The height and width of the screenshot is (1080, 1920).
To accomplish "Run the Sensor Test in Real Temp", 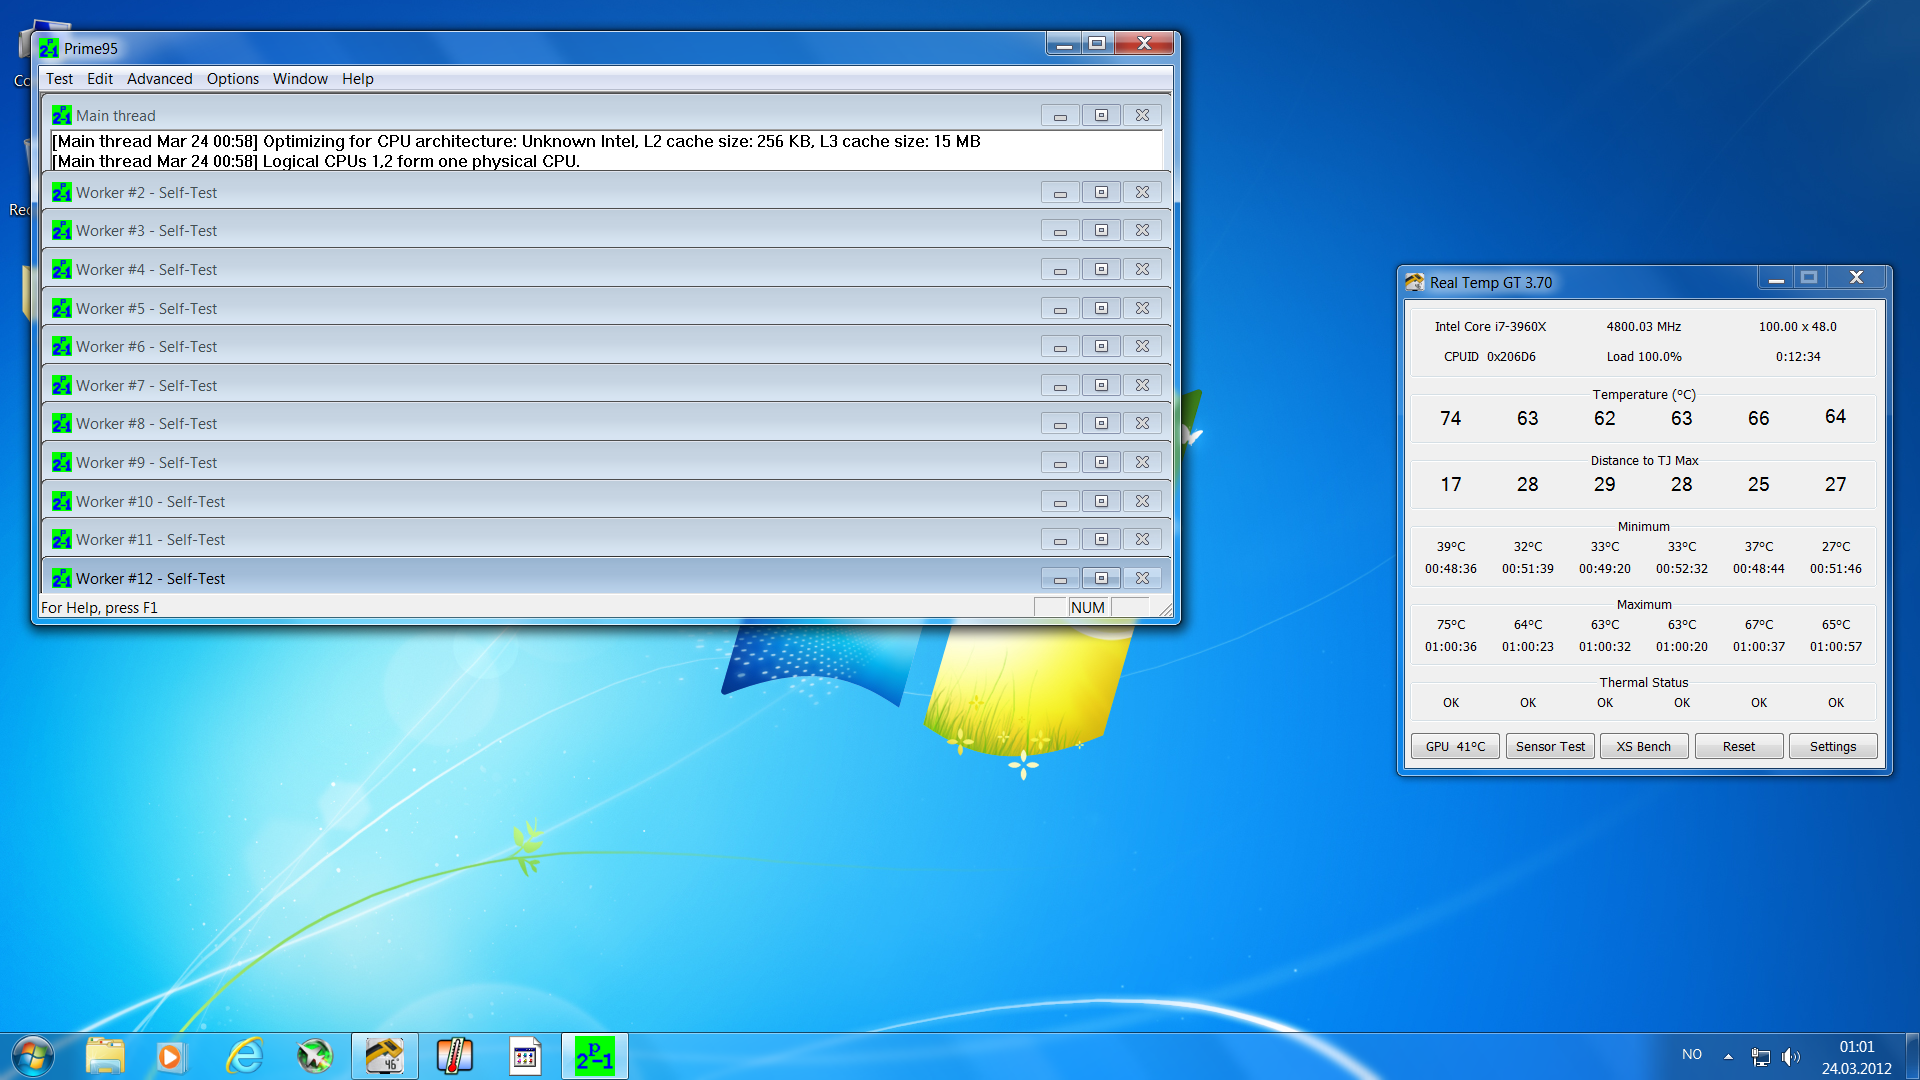I will (x=1550, y=746).
